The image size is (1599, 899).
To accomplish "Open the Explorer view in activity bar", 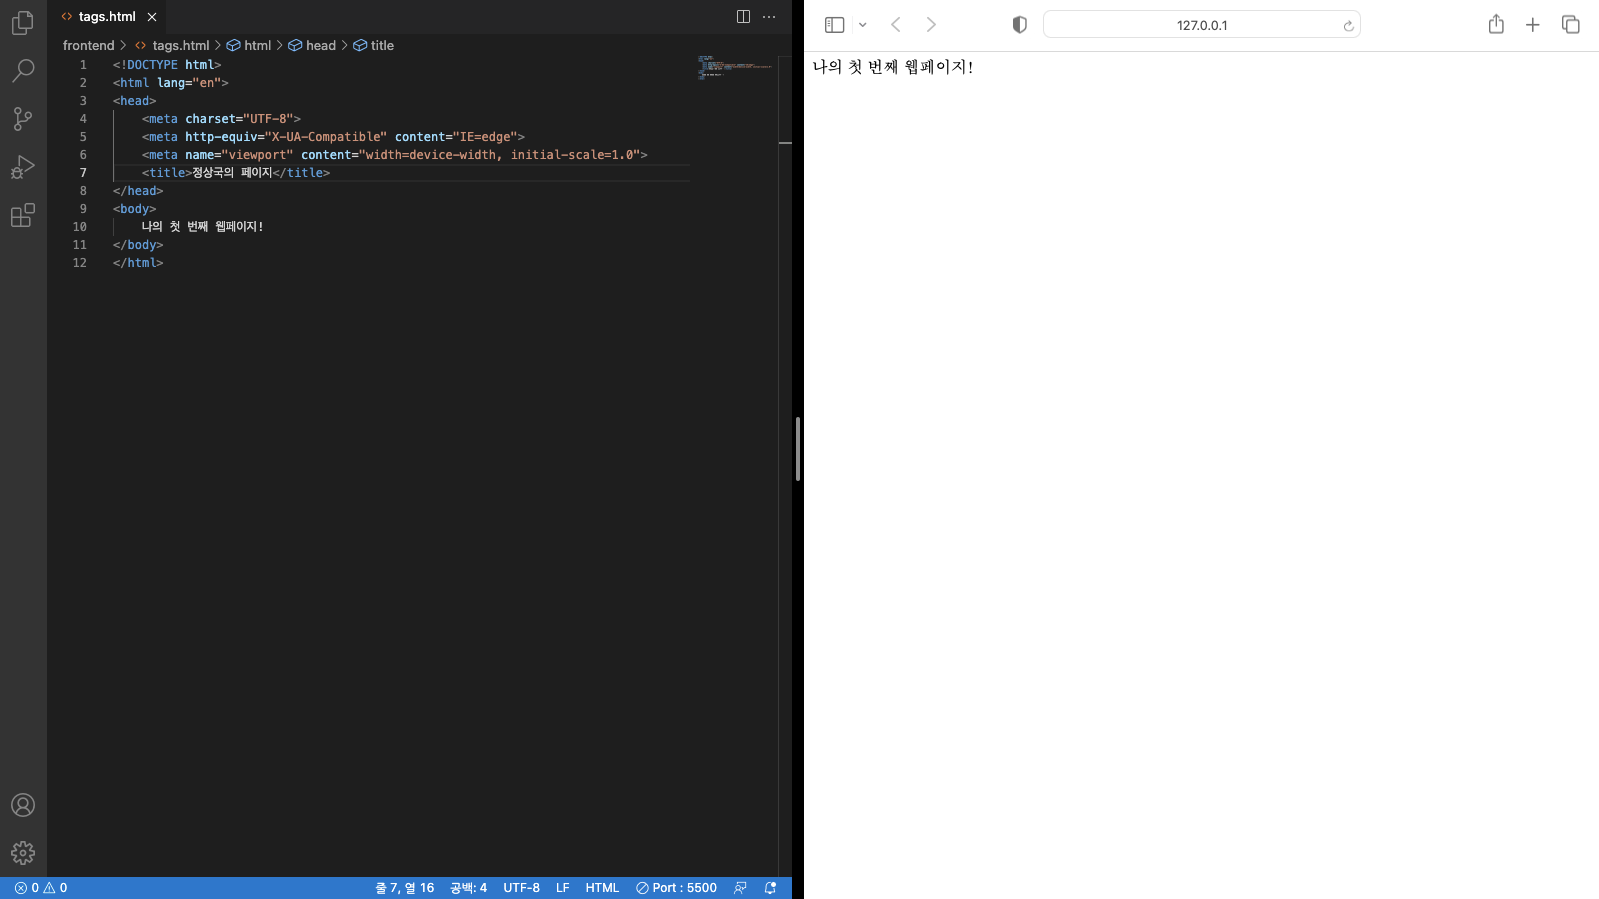I will point(23,22).
